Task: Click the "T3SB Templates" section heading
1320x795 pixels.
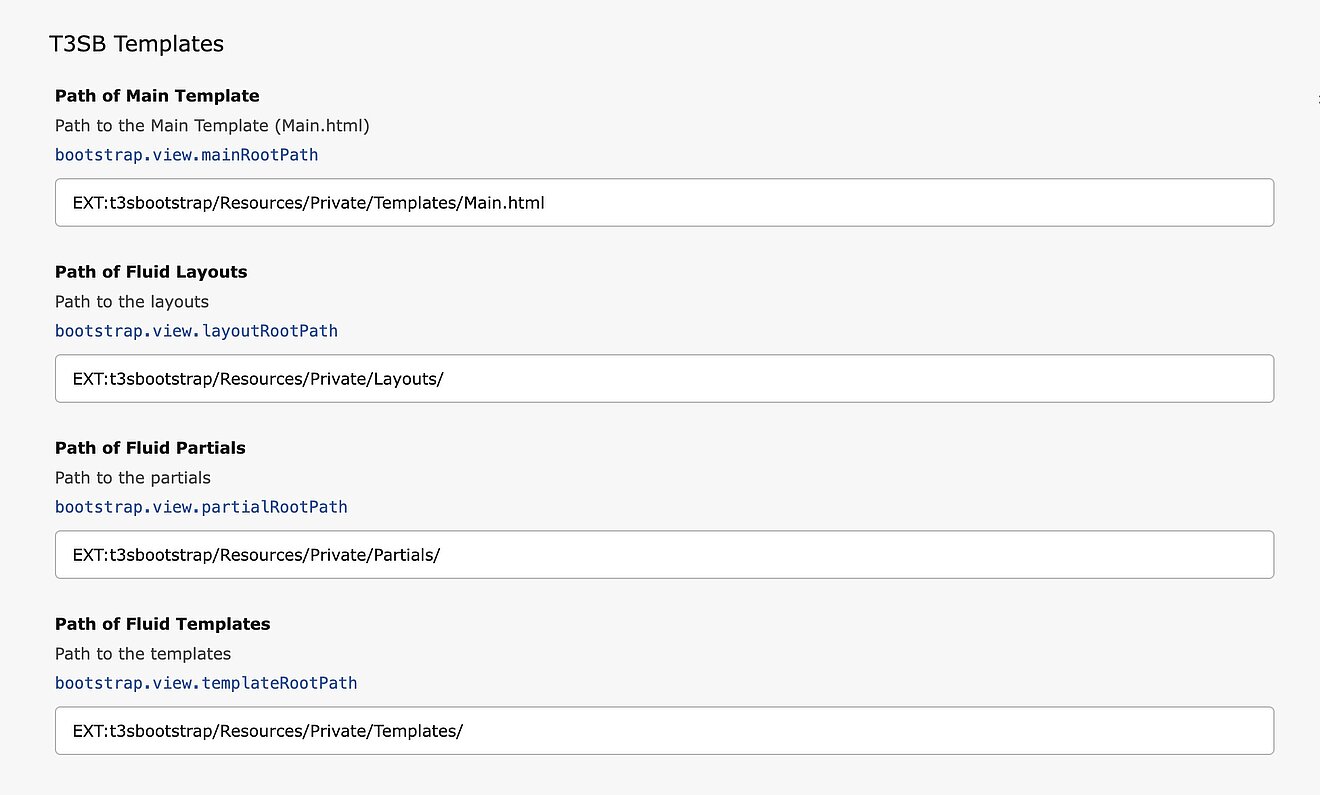Action: [136, 44]
